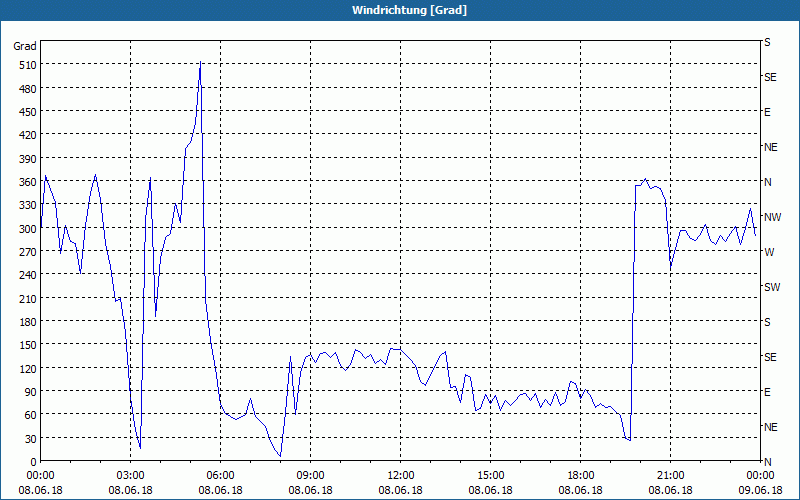Click the "E" compass label level with 90

(x=767, y=392)
